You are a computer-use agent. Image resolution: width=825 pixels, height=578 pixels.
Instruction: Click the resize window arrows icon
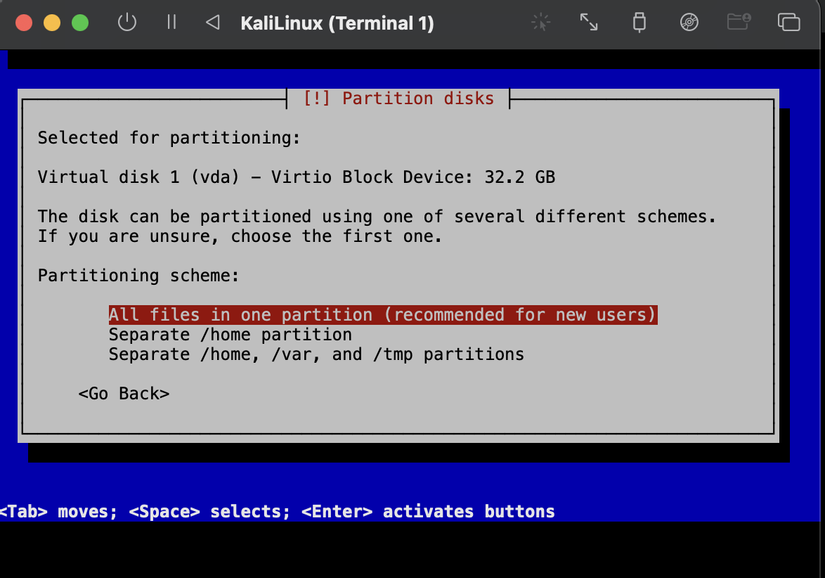(x=589, y=23)
